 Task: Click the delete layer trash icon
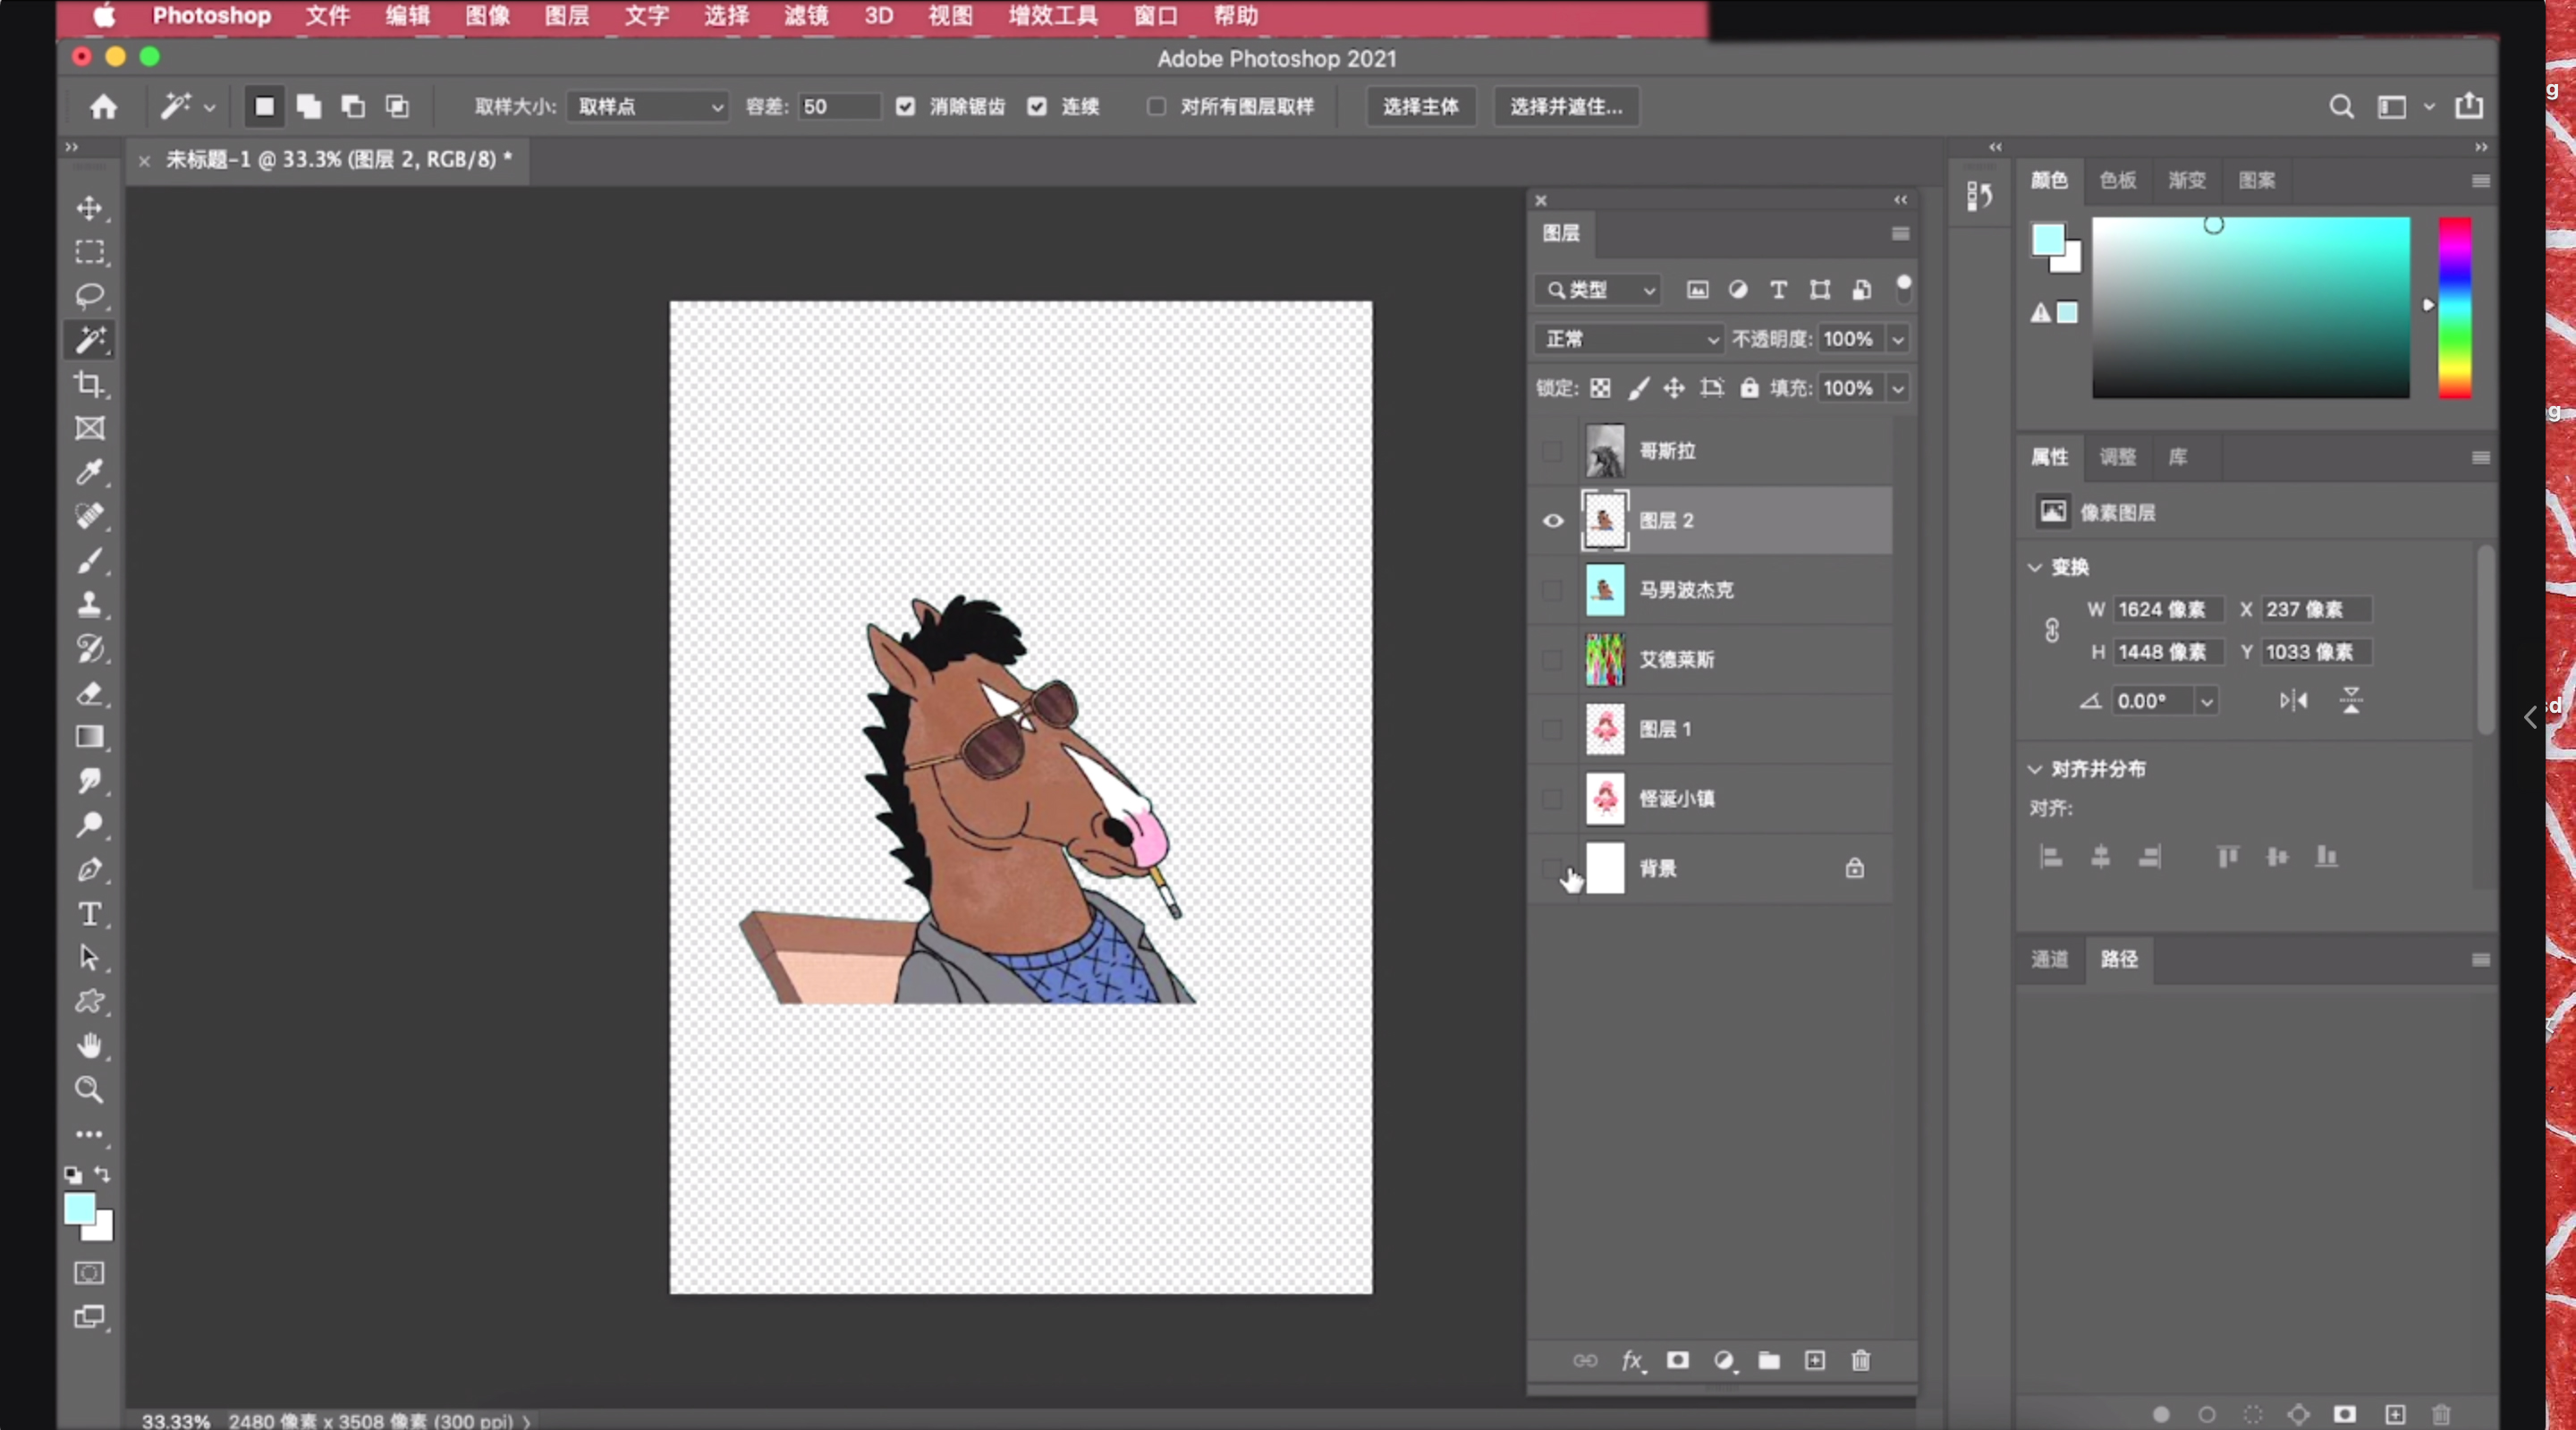(x=1860, y=1360)
